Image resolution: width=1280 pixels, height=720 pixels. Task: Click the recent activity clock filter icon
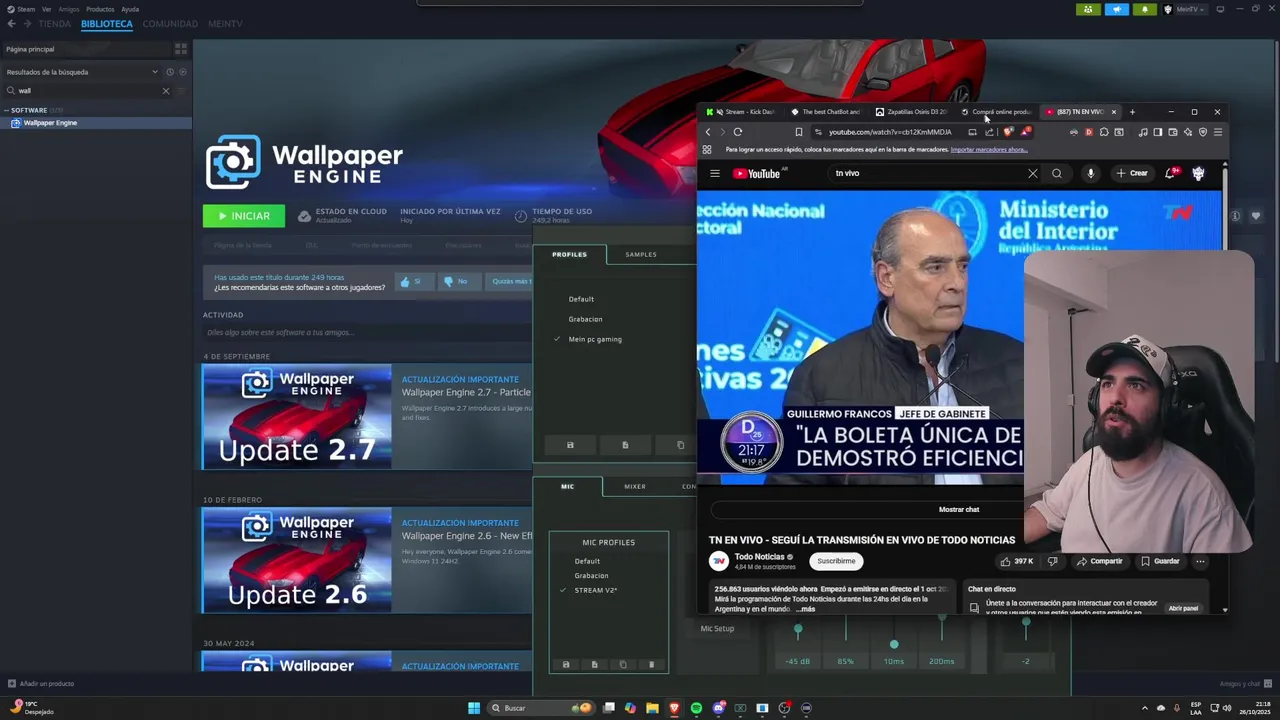(170, 72)
